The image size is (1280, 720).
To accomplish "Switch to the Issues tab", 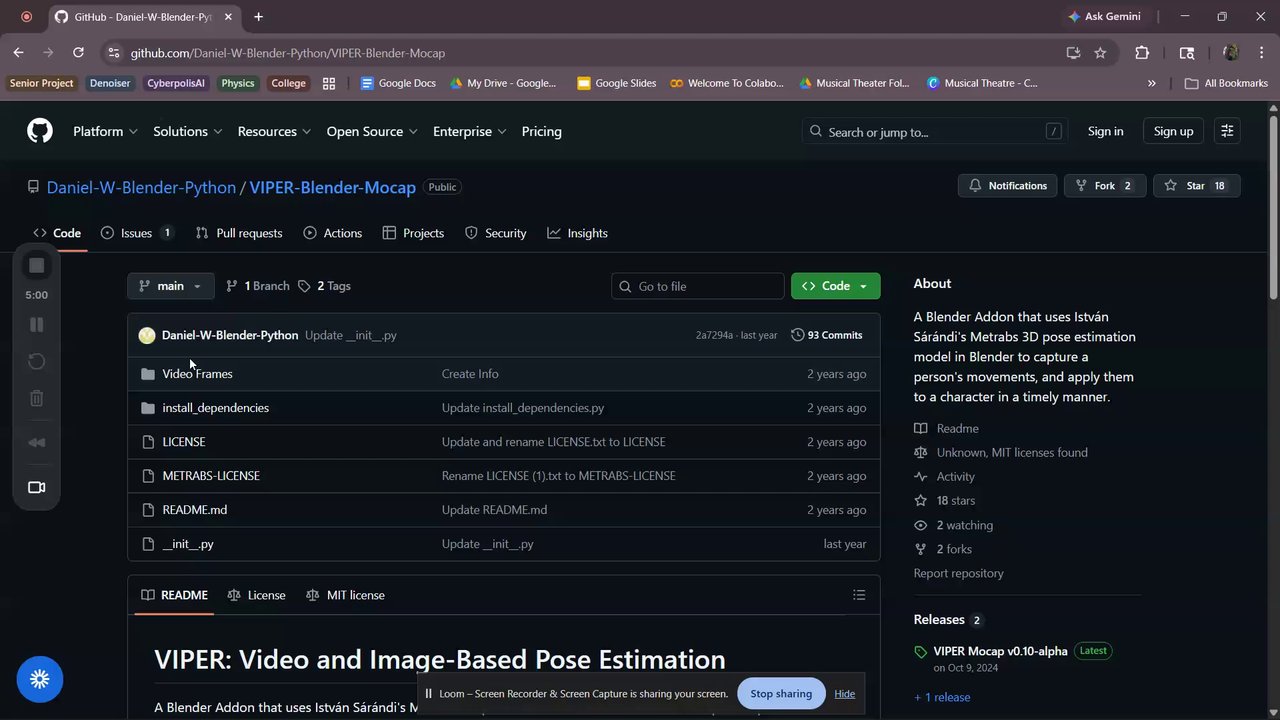I will (x=138, y=233).
